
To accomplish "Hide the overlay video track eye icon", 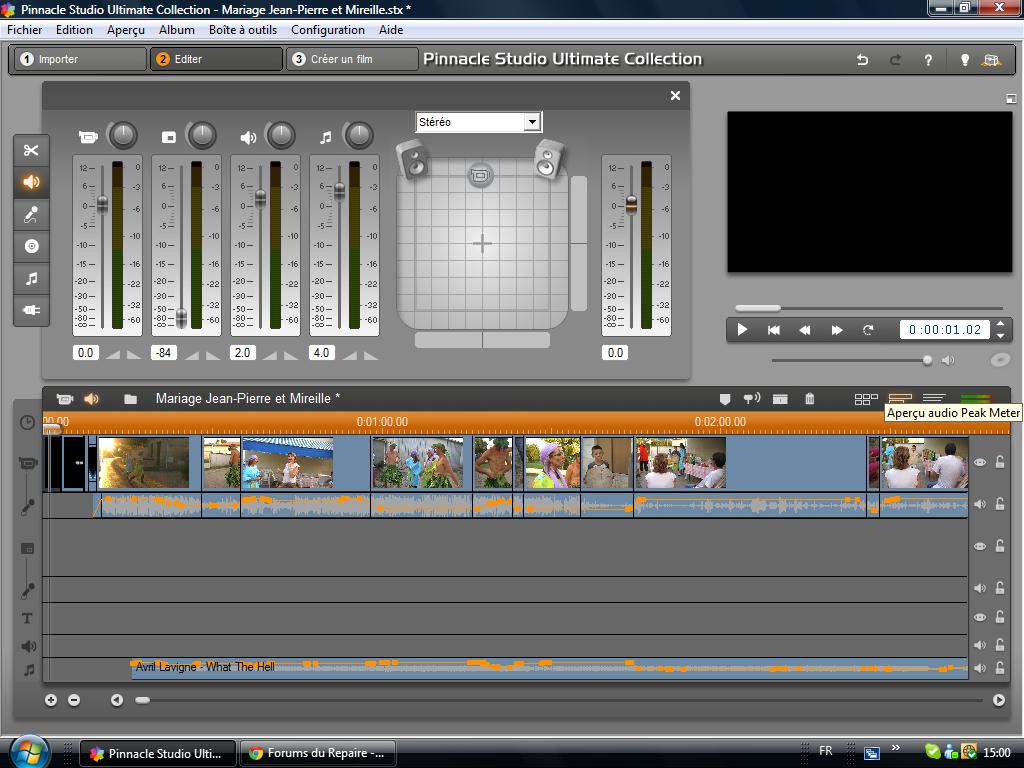I will [980, 546].
